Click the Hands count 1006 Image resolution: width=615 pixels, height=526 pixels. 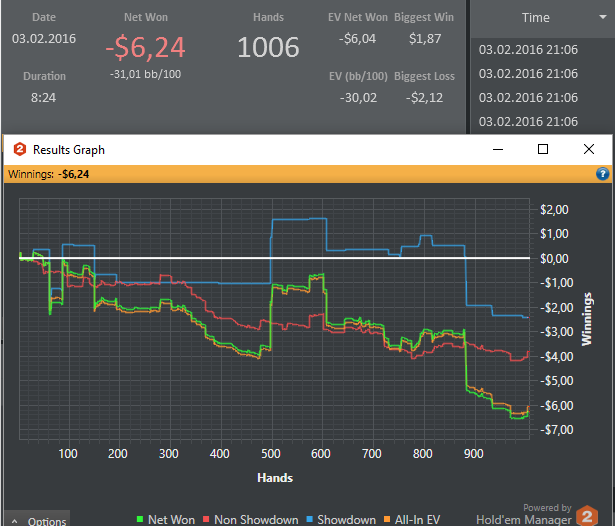click(x=268, y=47)
